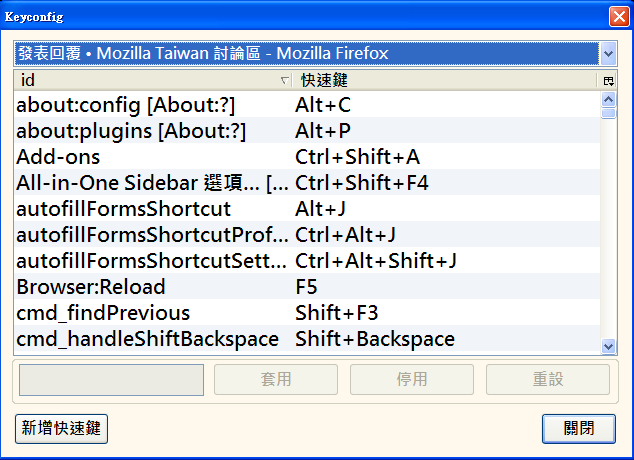Select the about:plugins entry
634x460 pixels.
[150, 130]
